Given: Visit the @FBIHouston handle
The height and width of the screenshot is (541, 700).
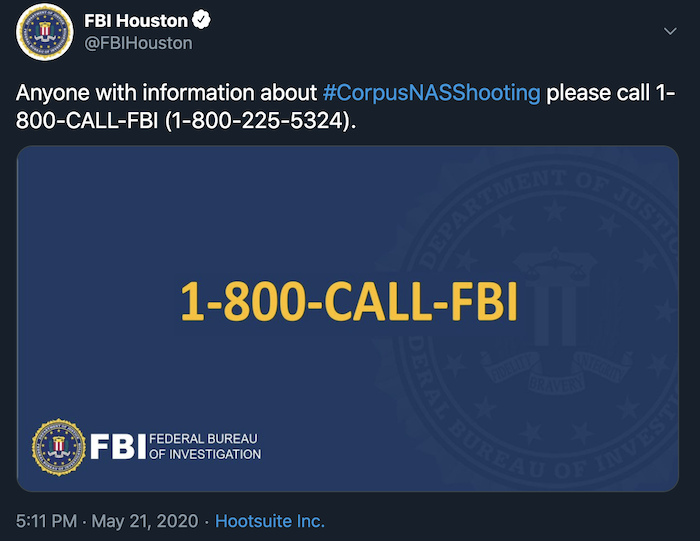Looking at the screenshot, I should point(138,43).
